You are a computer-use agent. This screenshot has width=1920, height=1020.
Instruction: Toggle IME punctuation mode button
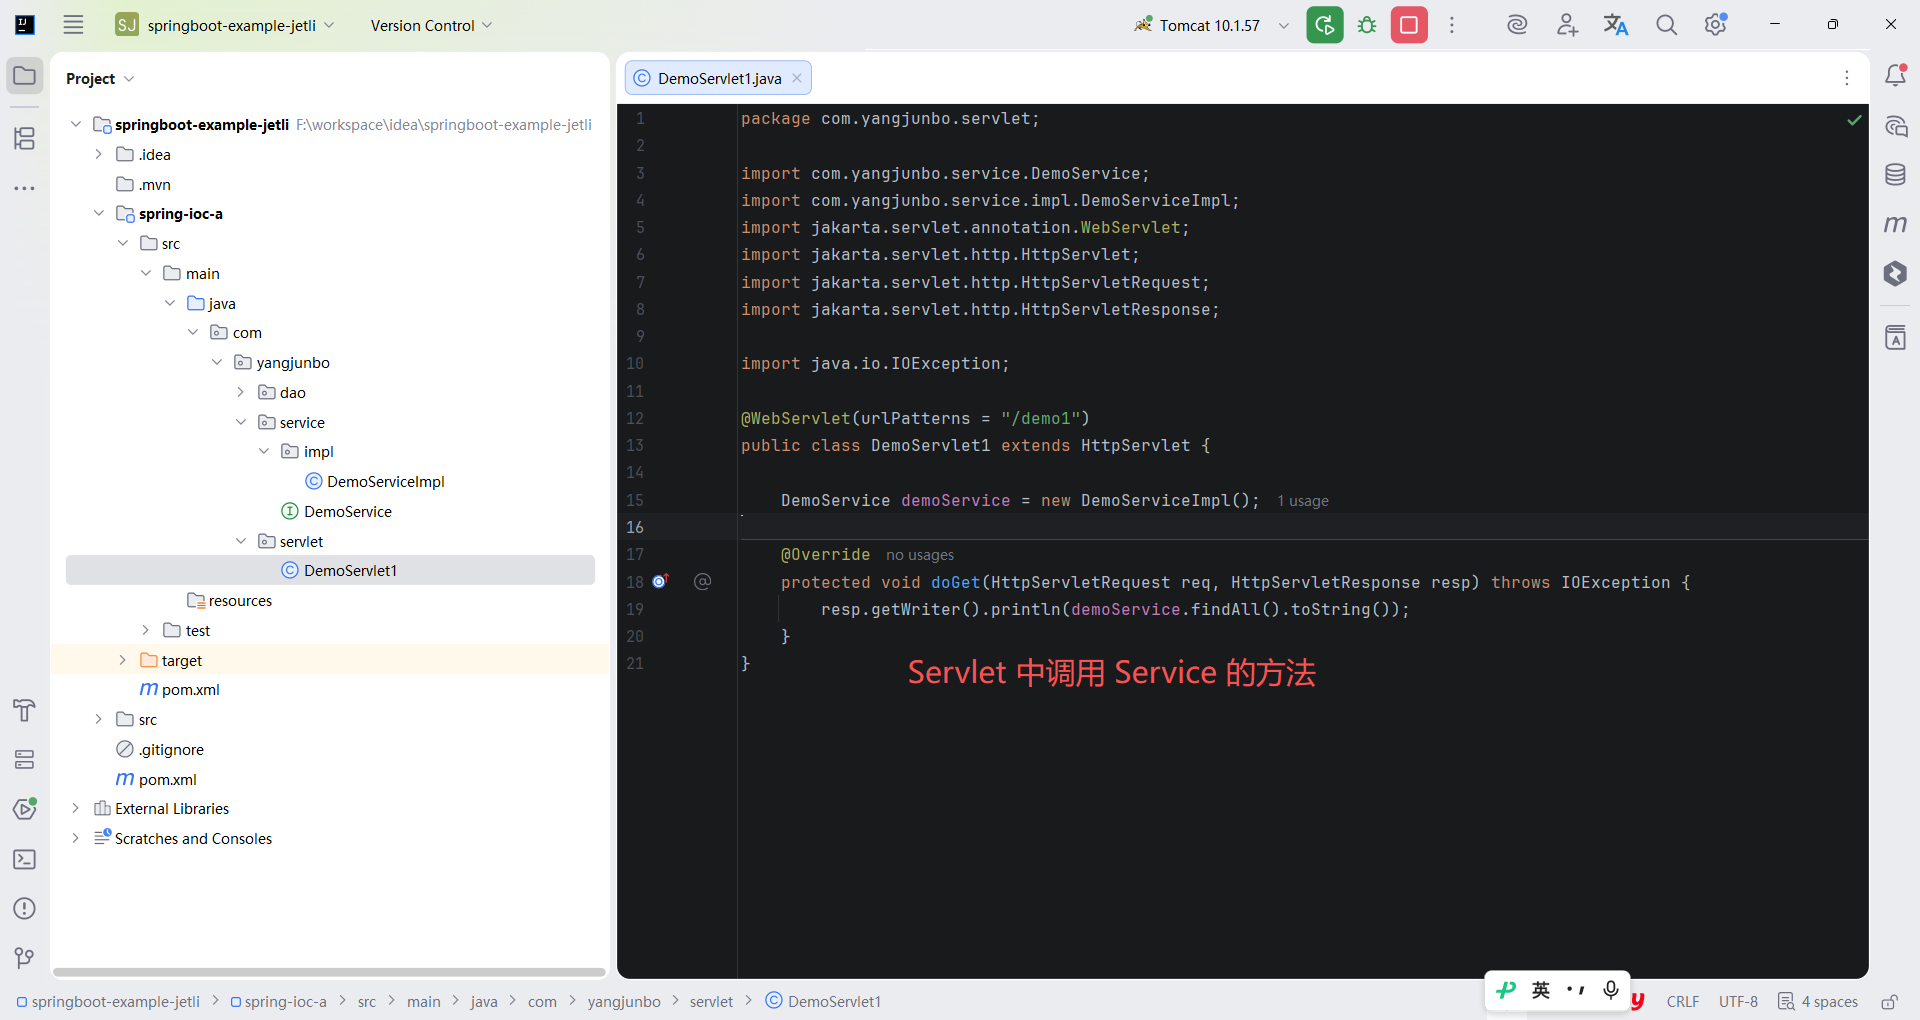[x=1576, y=990]
